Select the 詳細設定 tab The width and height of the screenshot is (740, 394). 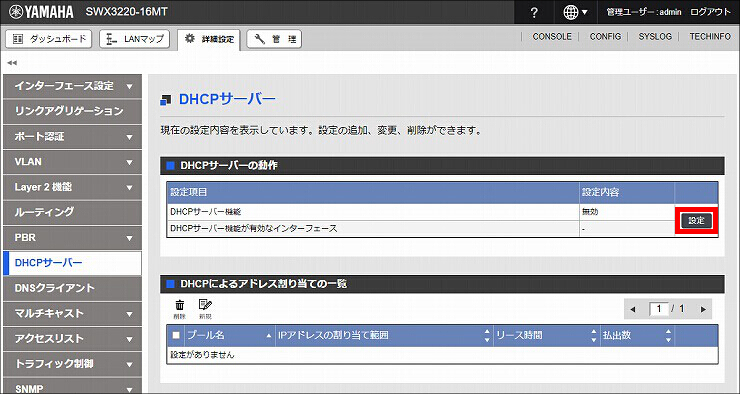[x=209, y=39]
